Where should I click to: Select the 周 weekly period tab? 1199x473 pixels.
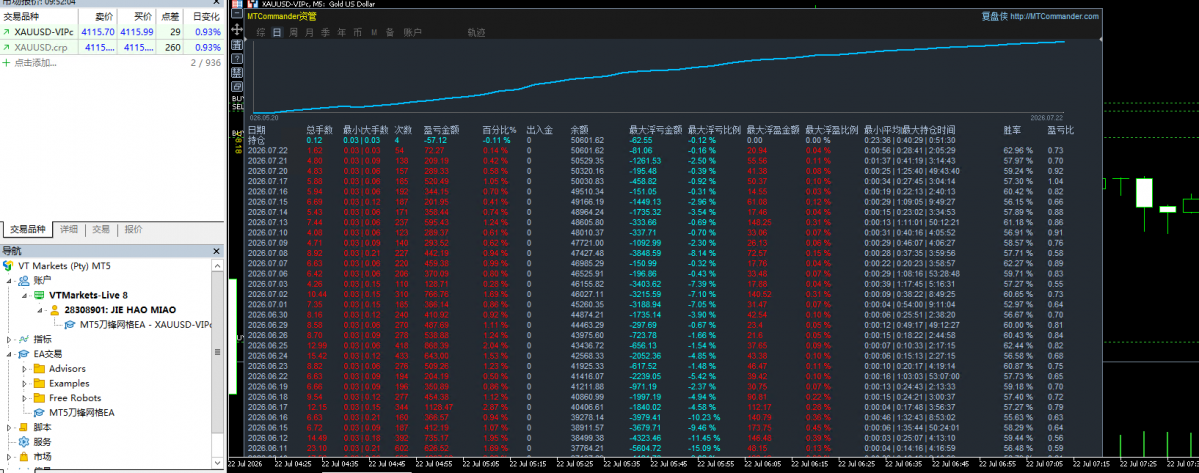(294, 33)
